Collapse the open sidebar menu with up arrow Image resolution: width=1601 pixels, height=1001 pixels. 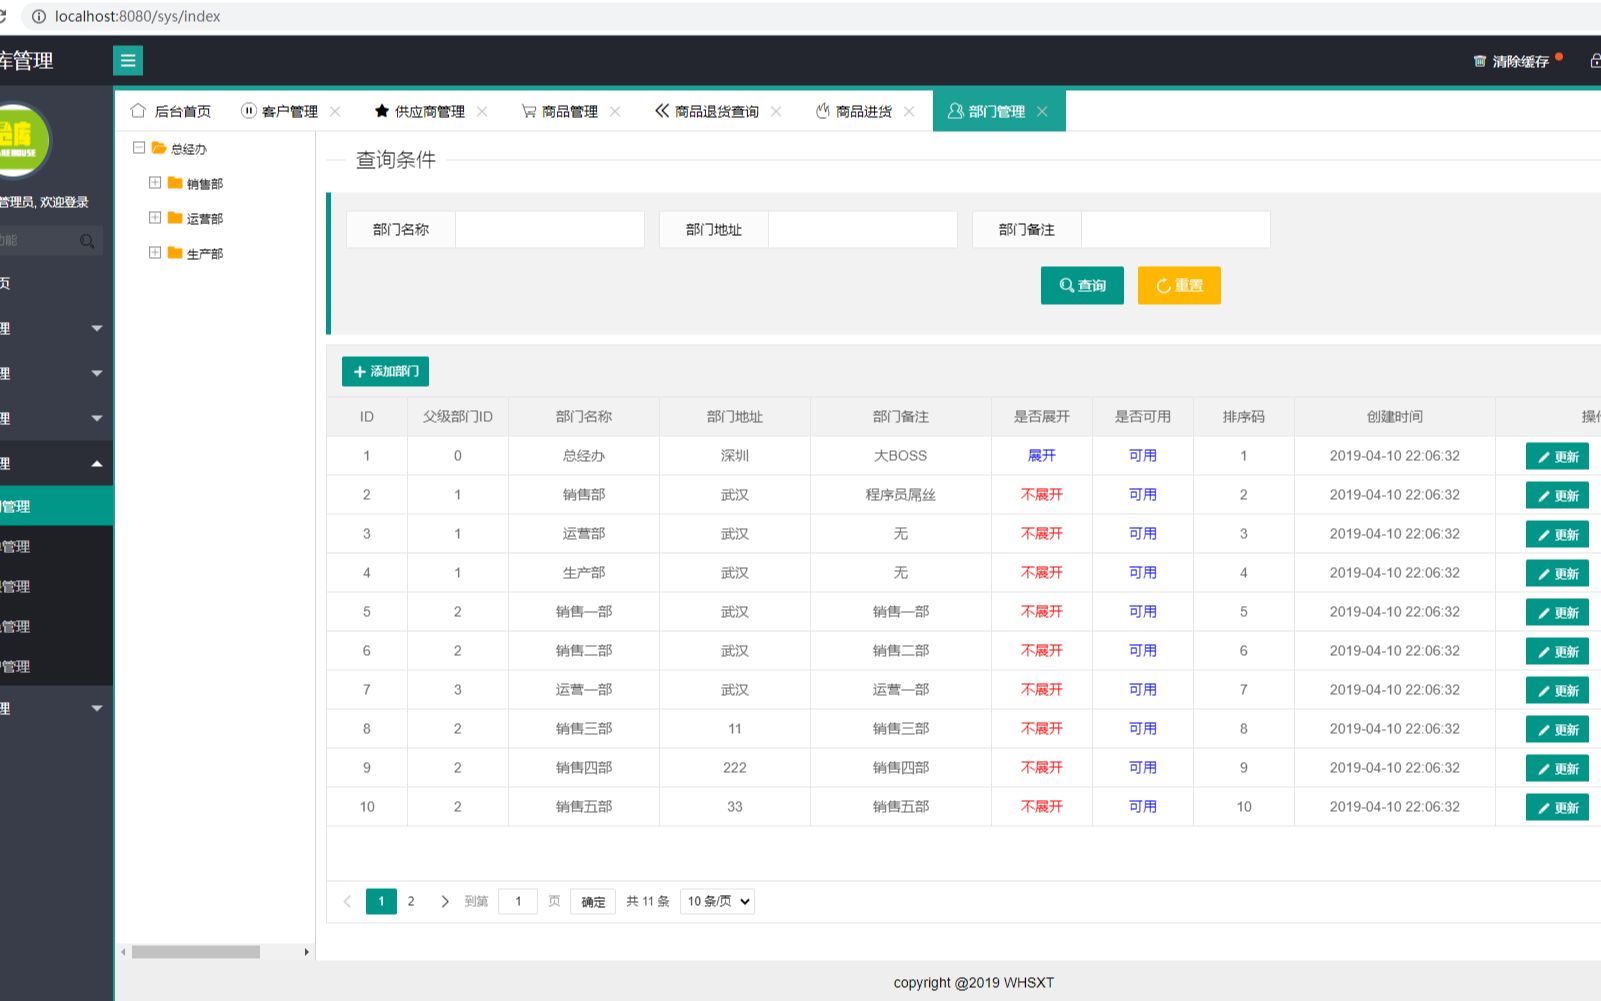coord(97,463)
